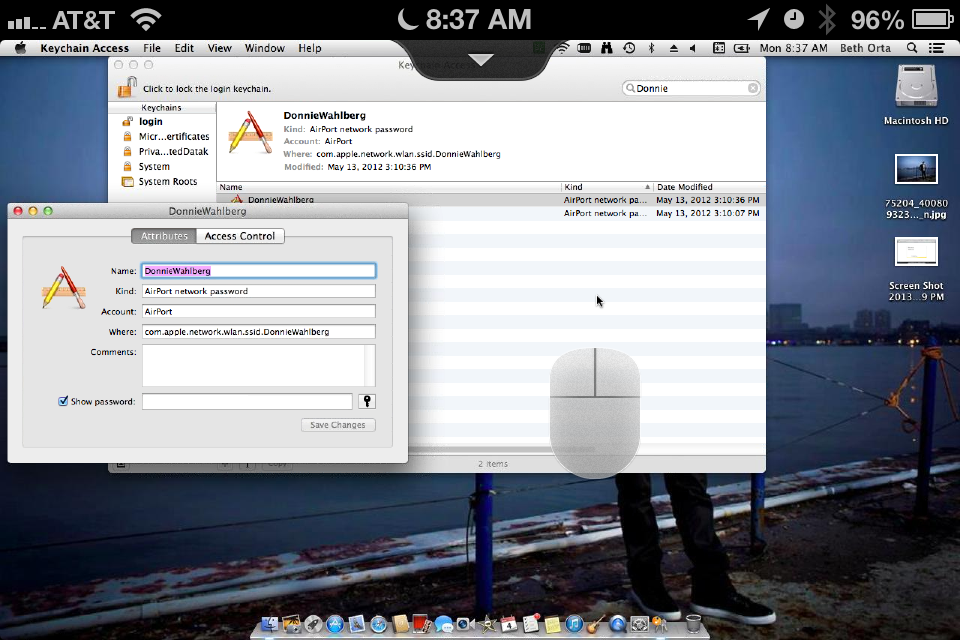The height and width of the screenshot is (640, 960).
Task: Sort list by the Name column header
Action: 389,187
